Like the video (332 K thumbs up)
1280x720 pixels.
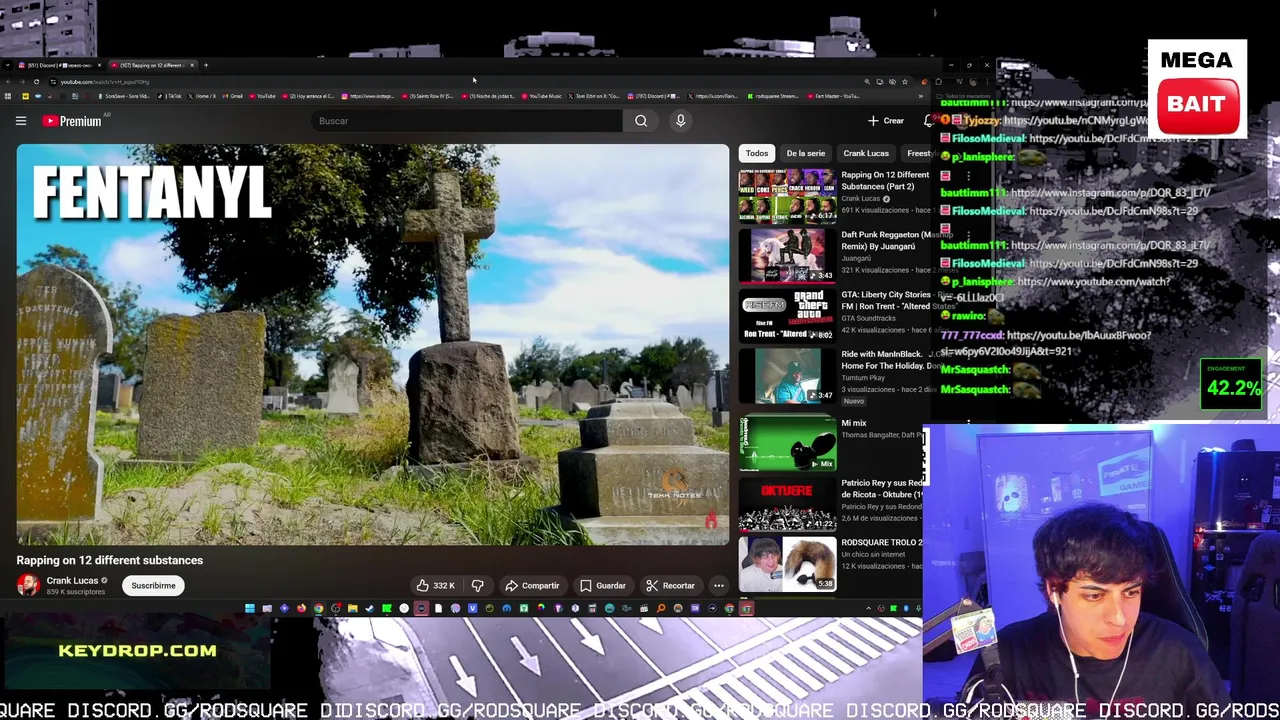click(x=435, y=586)
